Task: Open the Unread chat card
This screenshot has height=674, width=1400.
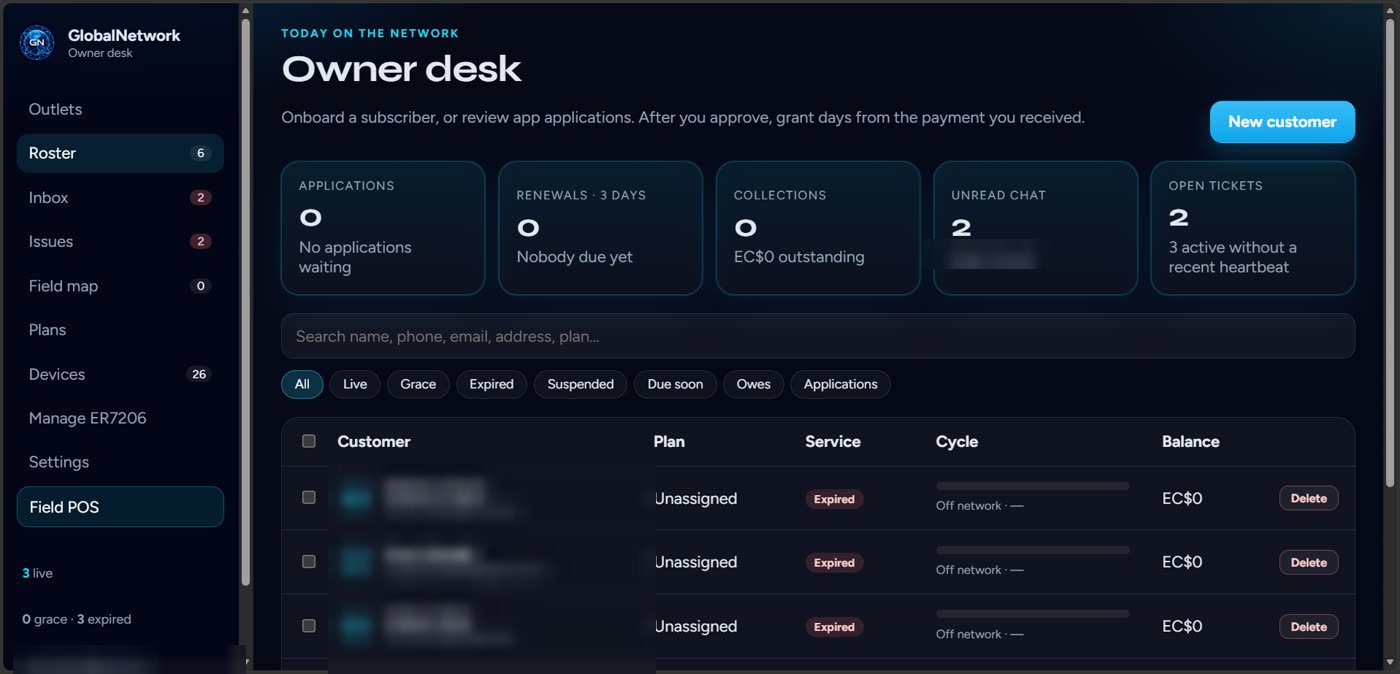Action: click(x=1035, y=228)
